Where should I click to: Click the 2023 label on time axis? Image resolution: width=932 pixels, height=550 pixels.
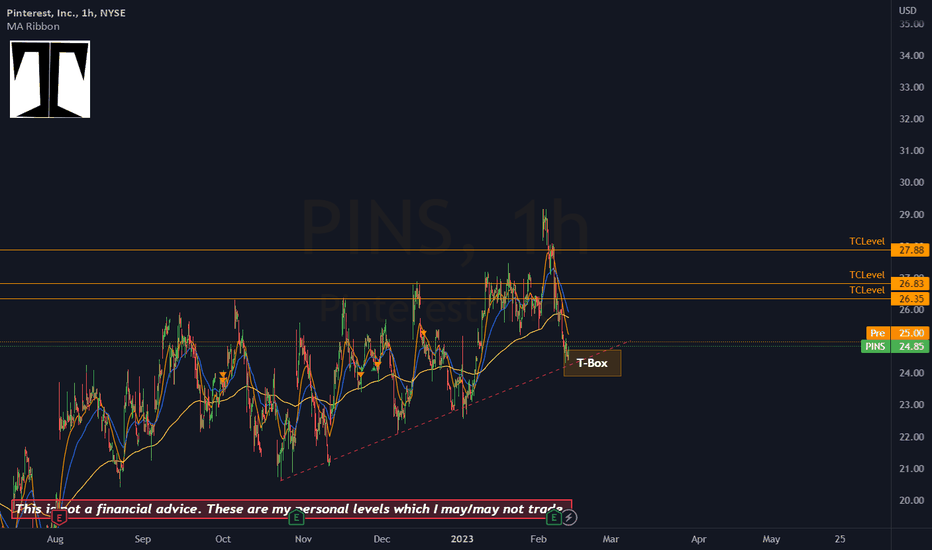click(462, 539)
